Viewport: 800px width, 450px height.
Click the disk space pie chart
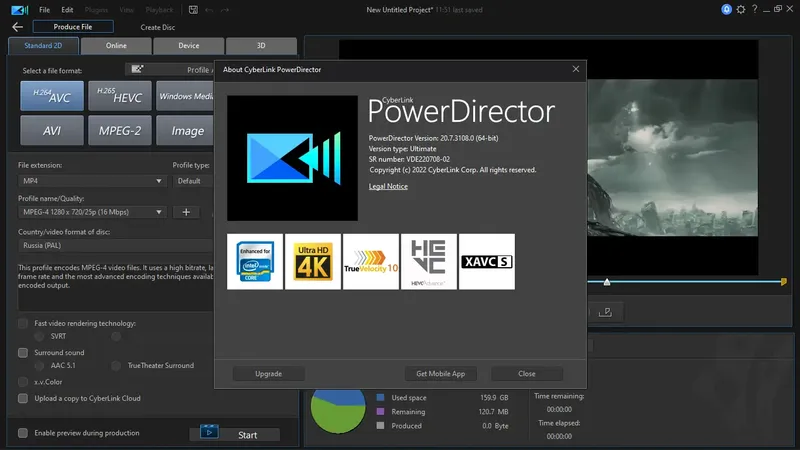click(x=338, y=411)
